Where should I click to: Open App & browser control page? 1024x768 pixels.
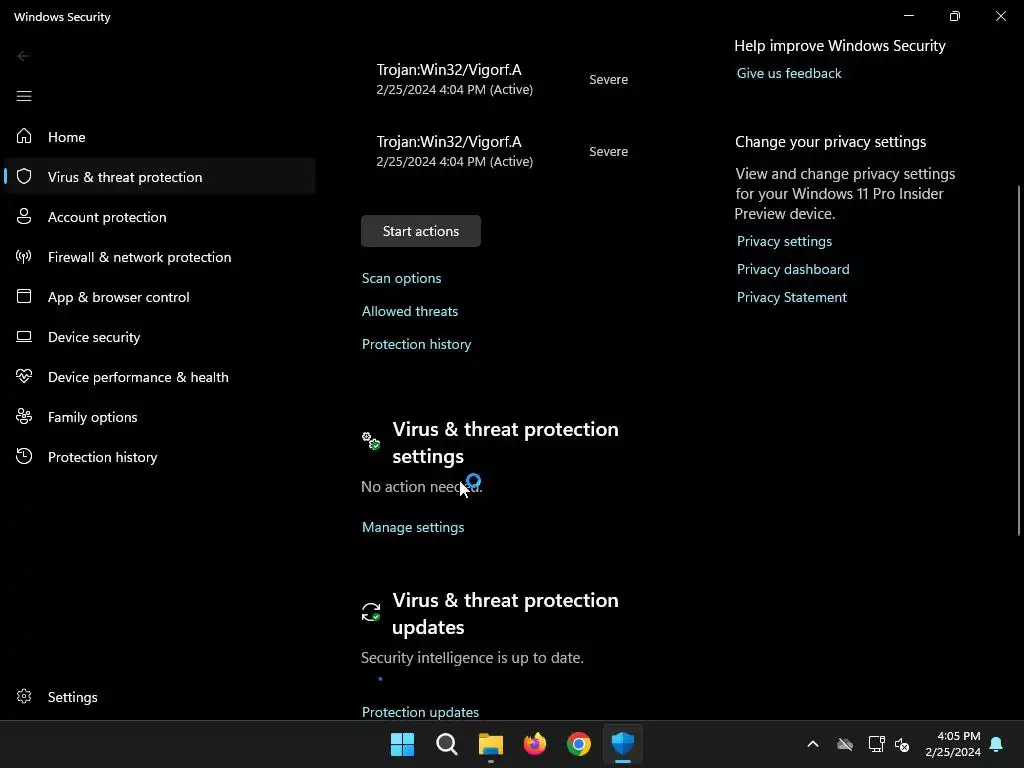pos(160,296)
